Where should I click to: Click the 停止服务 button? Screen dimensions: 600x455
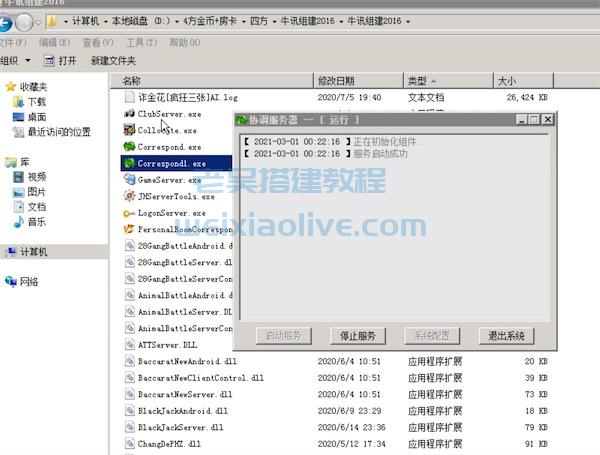[x=358, y=336]
